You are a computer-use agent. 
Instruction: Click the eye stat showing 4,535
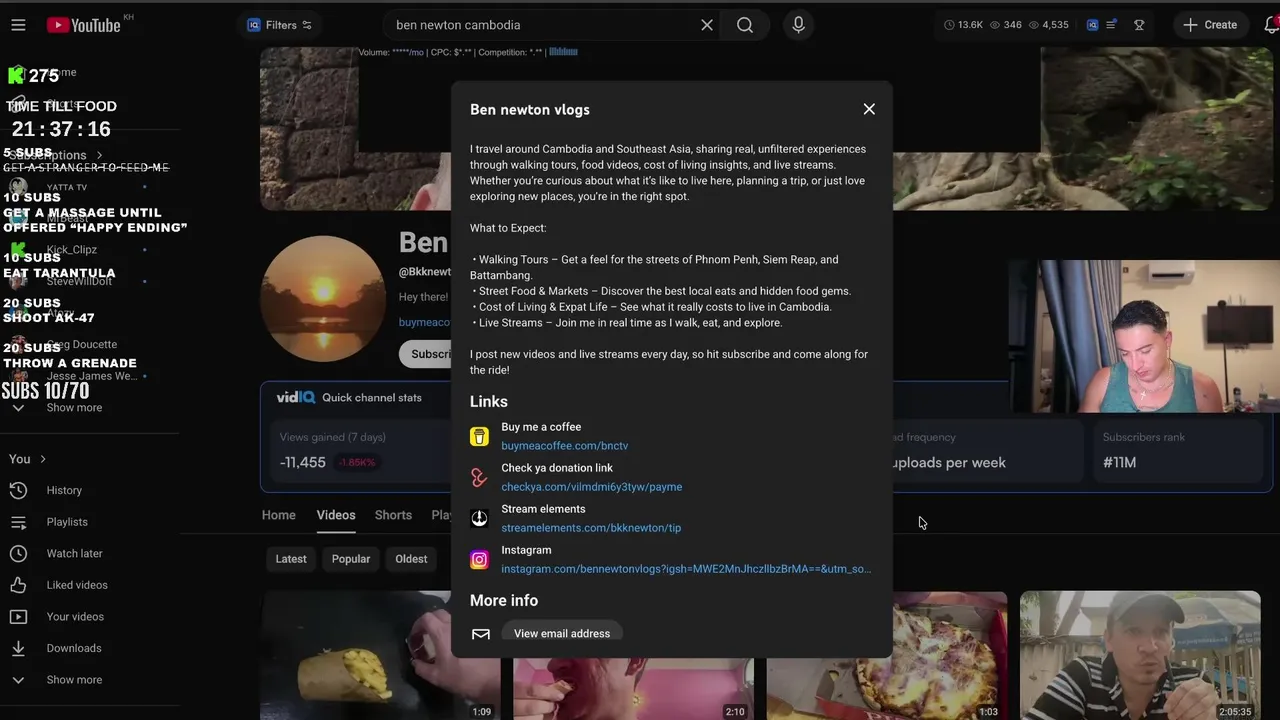(1049, 25)
